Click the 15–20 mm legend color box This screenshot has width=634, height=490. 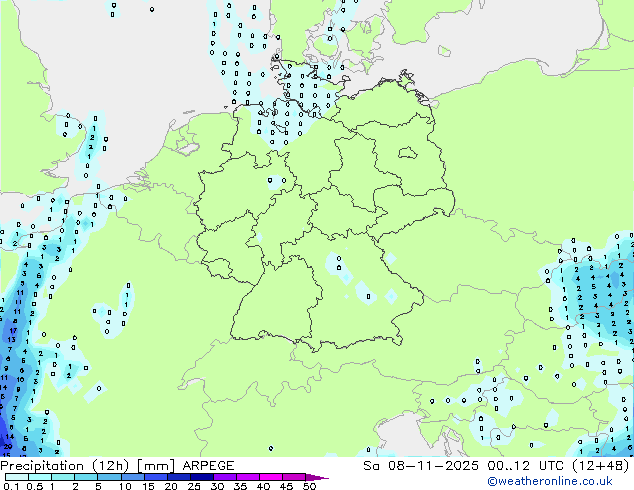point(156,477)
